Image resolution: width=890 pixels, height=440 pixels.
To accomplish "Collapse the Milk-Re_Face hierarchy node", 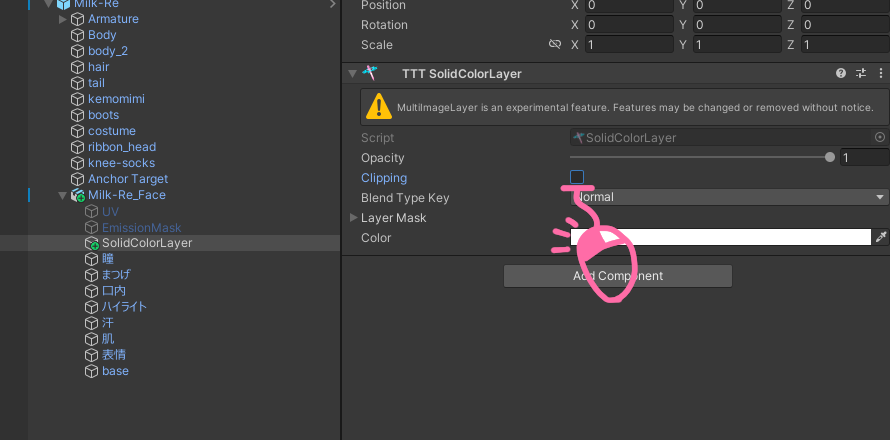I will tap(63, 195).
